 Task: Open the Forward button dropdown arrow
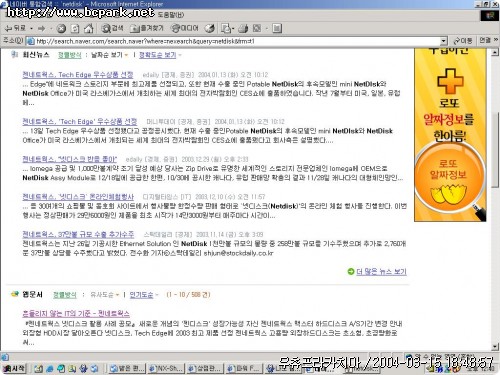tap(51, 28)
